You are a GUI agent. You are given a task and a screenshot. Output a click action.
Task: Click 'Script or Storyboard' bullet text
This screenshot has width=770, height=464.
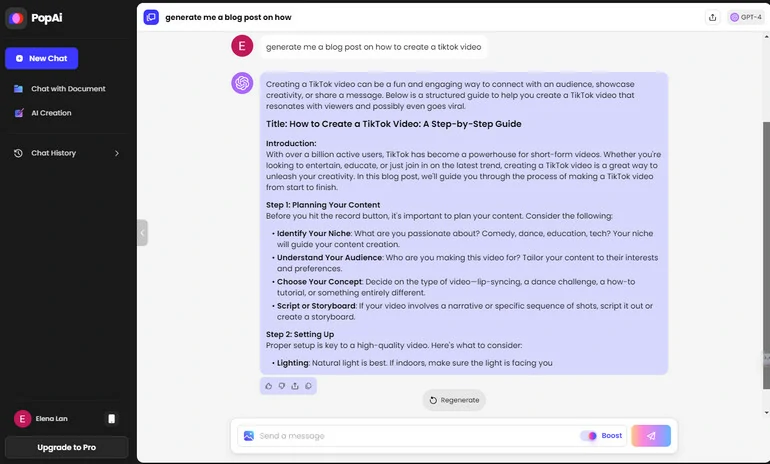pos(316,306)
